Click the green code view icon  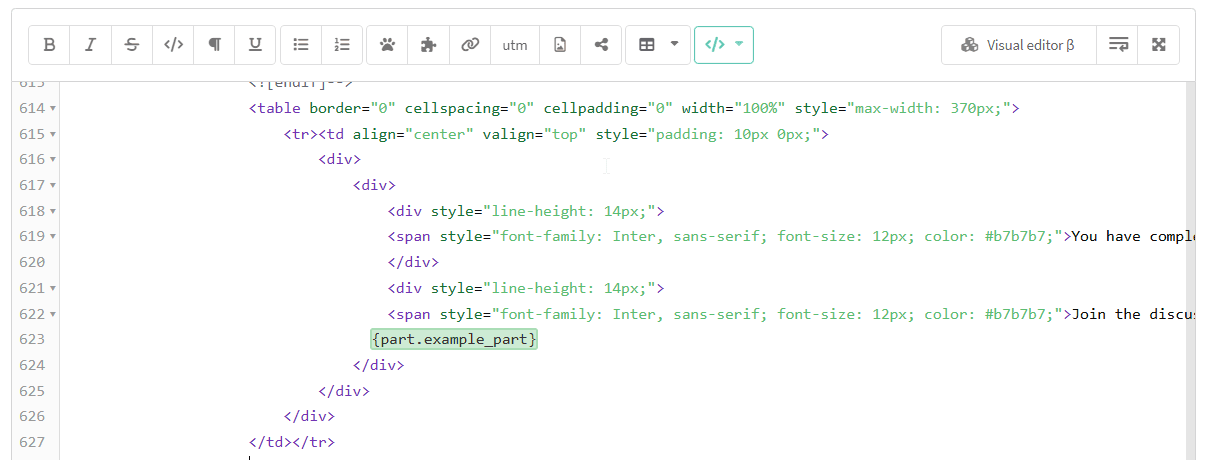(714, 45)
